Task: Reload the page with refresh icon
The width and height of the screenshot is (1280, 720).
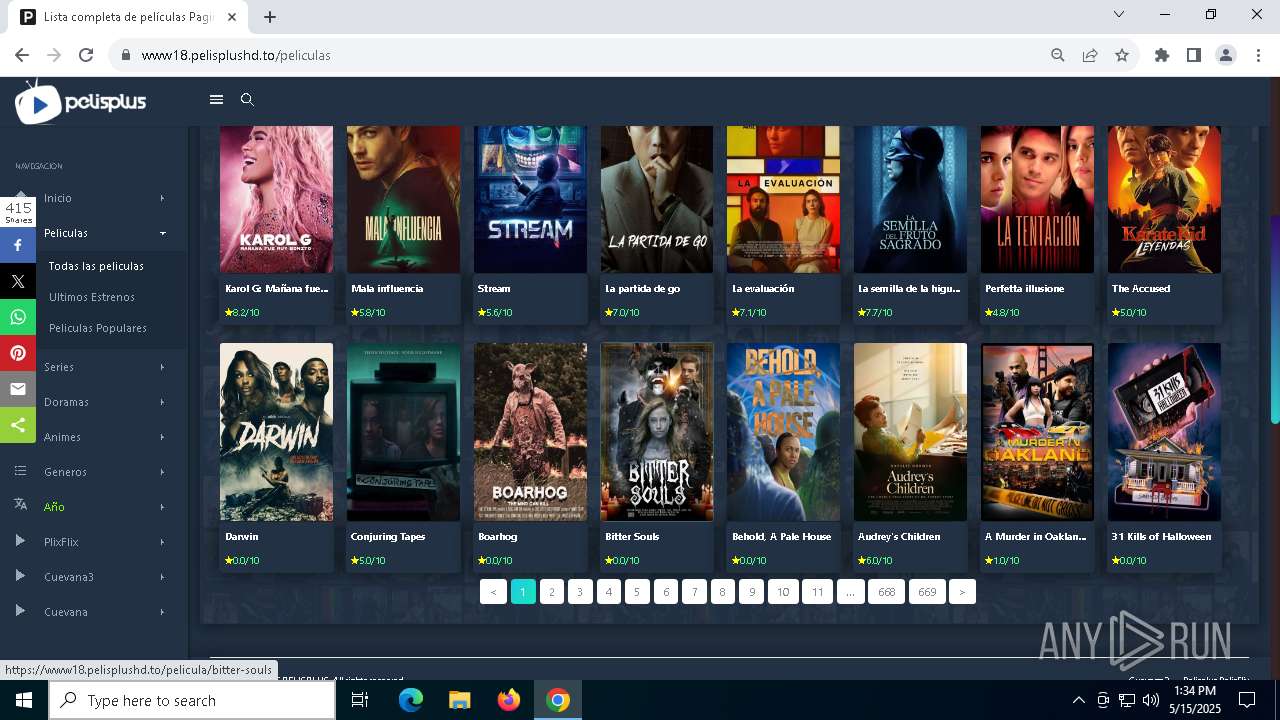Action: (x=86, y=55)
